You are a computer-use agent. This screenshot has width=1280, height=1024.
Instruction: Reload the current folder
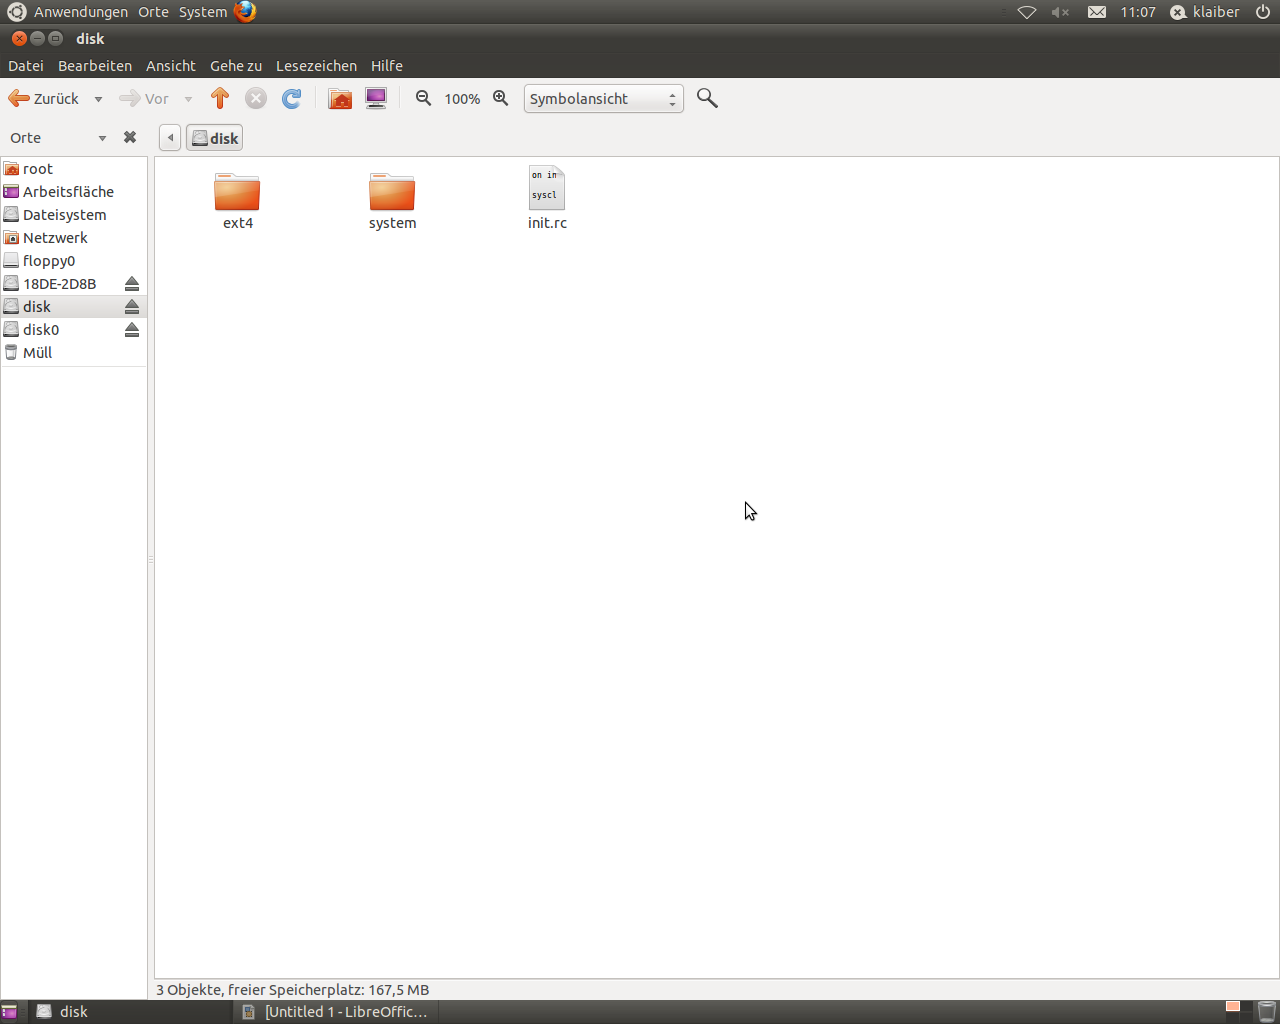[x=291, y=98]
